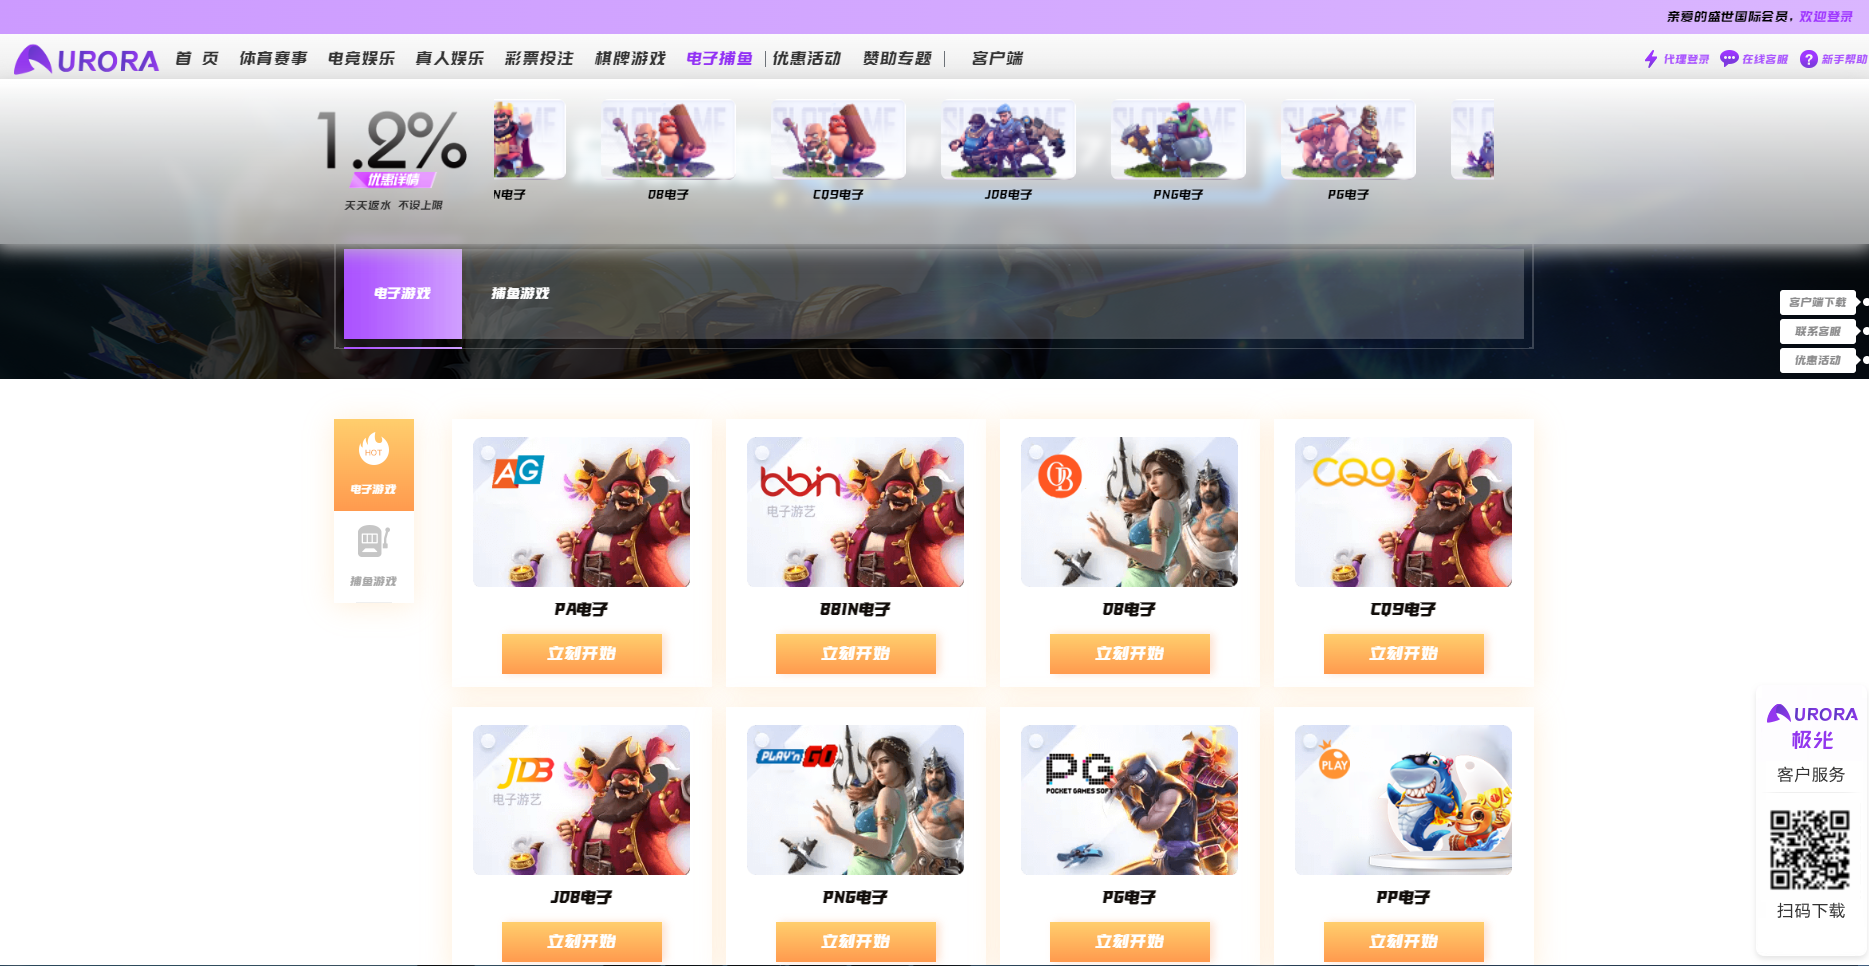Click the Aurora 极光 logo in service panel
The image size is (1869, 966).
1812,727
